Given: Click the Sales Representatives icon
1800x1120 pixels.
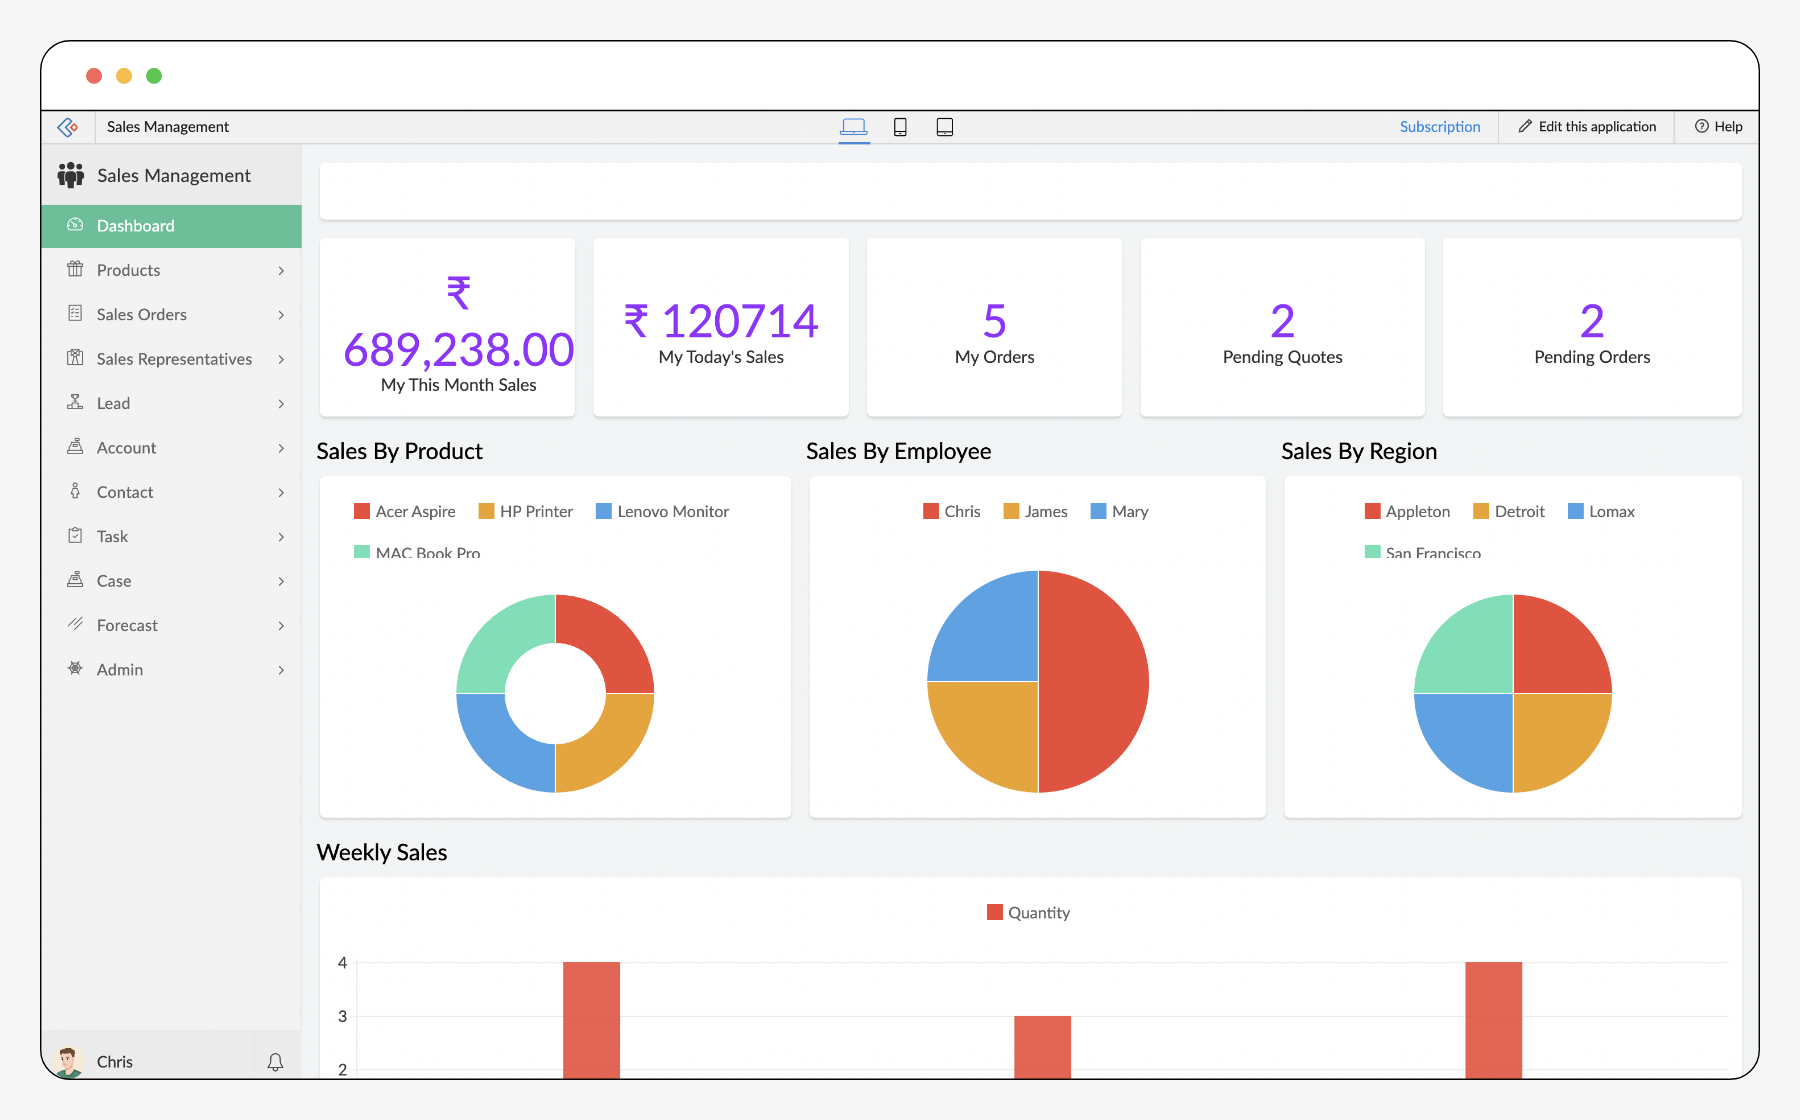Looking at the screenshot, I should click(75, 359).
